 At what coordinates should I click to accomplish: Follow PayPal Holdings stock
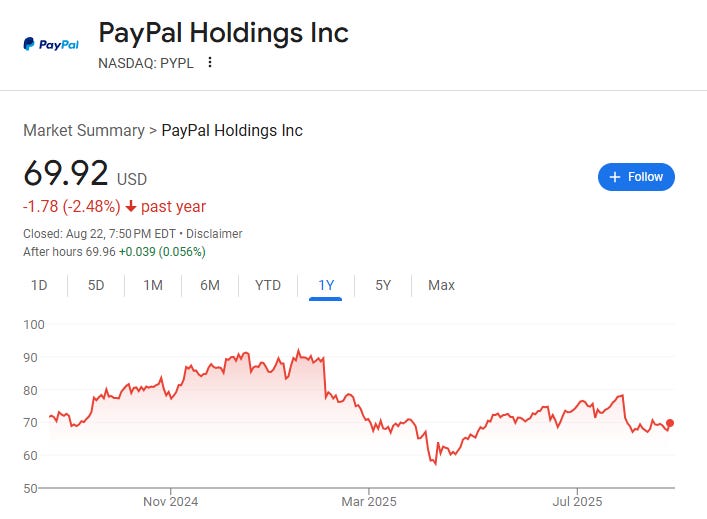click(636, 177)
